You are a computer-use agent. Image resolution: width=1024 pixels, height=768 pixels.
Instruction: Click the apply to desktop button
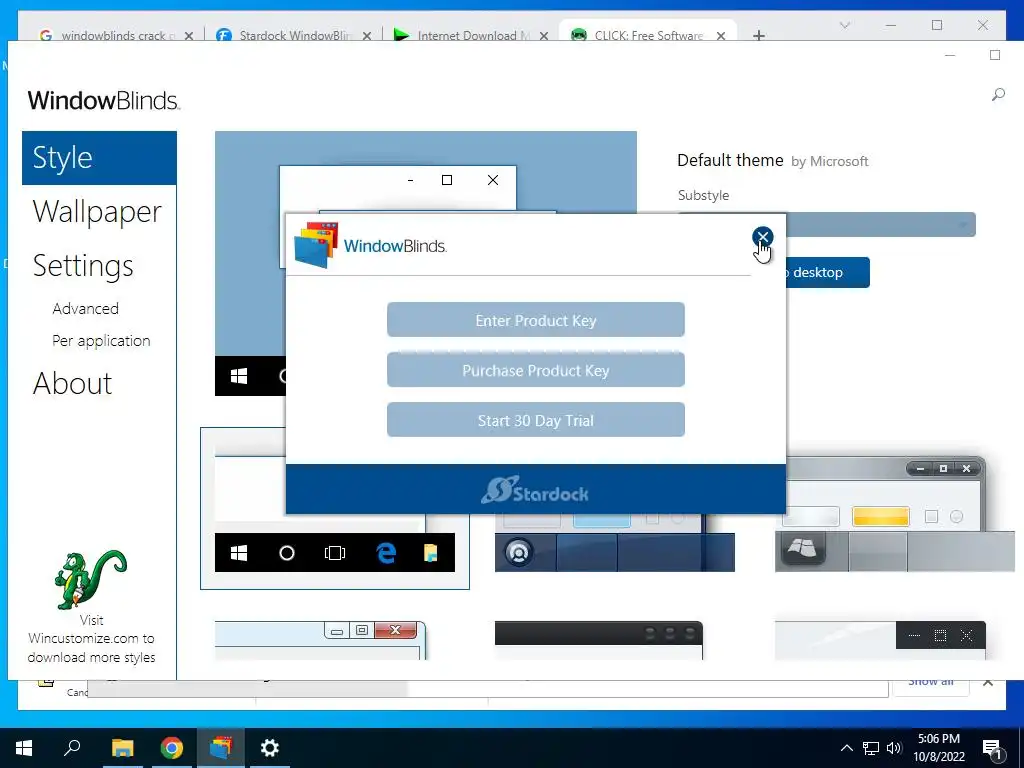point(827,272)
